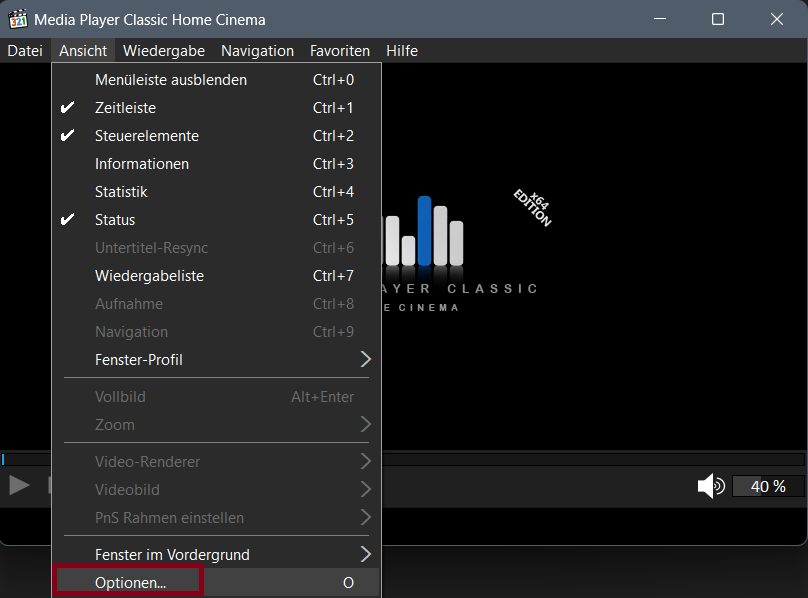Uncheck the Status entry
Image resolution: width=808 pixels, height=598 pixels.
click(216, 220)
